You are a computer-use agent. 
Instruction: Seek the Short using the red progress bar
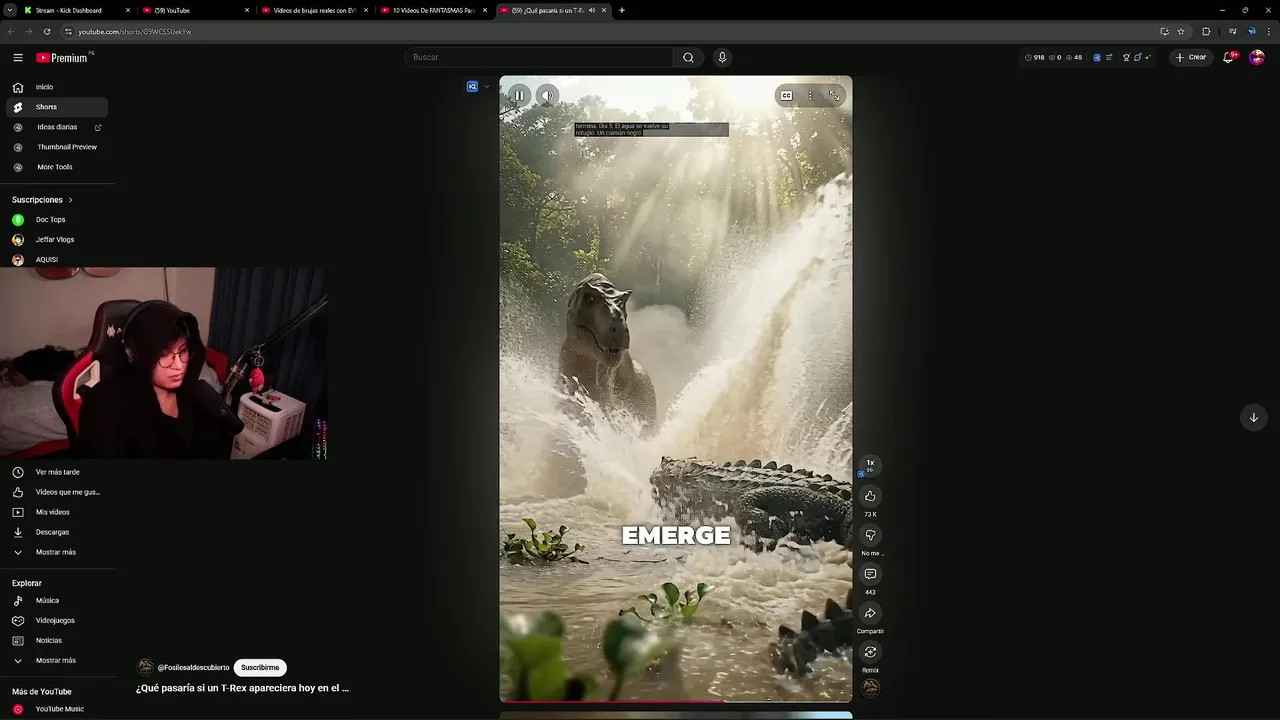click(676, 702)
